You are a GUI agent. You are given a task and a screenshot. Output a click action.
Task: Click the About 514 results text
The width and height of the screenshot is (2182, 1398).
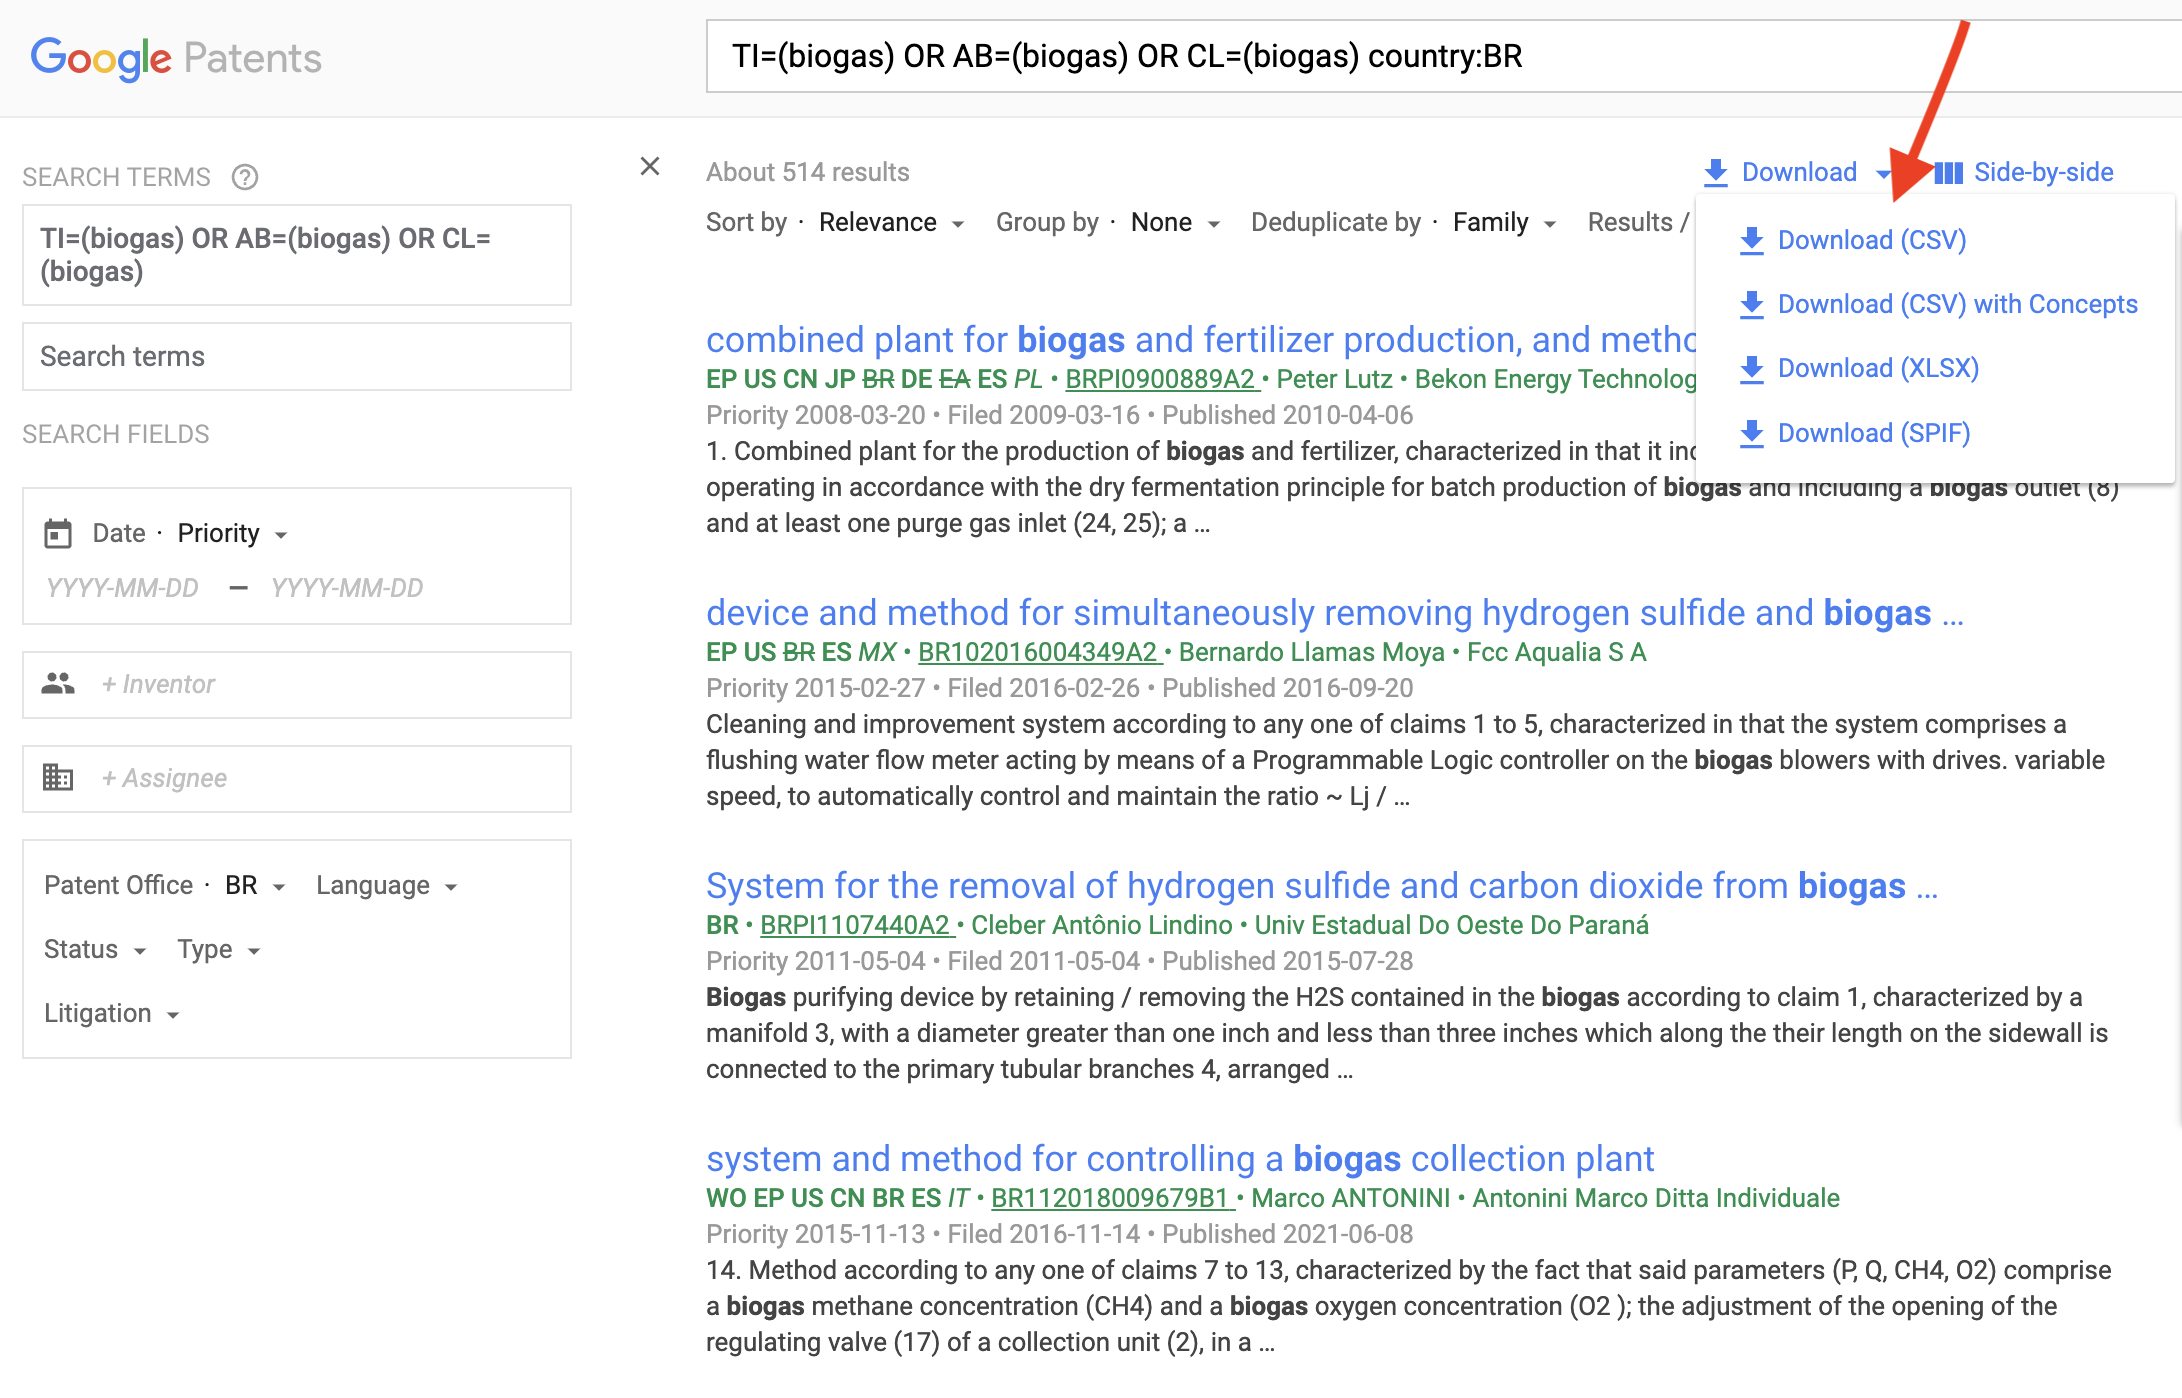tap(807, 172)
